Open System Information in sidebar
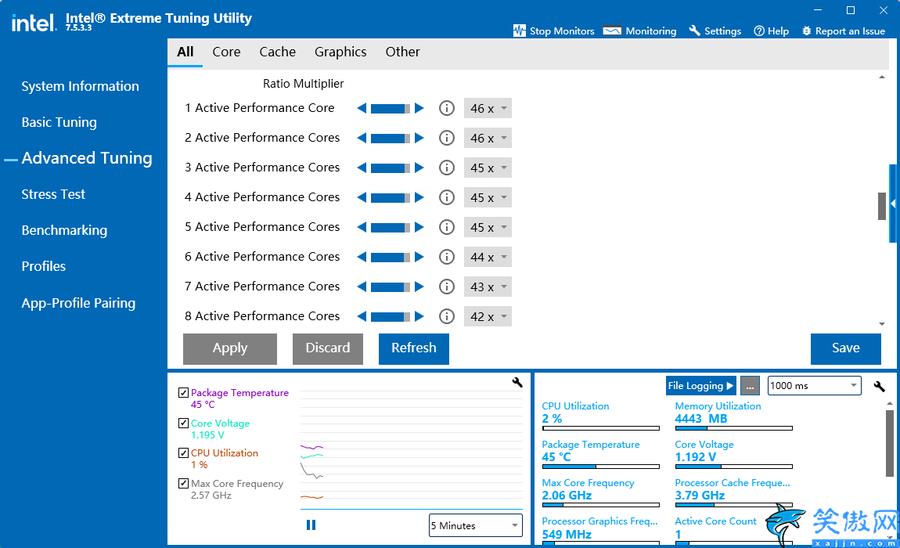The width and height of the screenshot is (900, 548). 80,86
